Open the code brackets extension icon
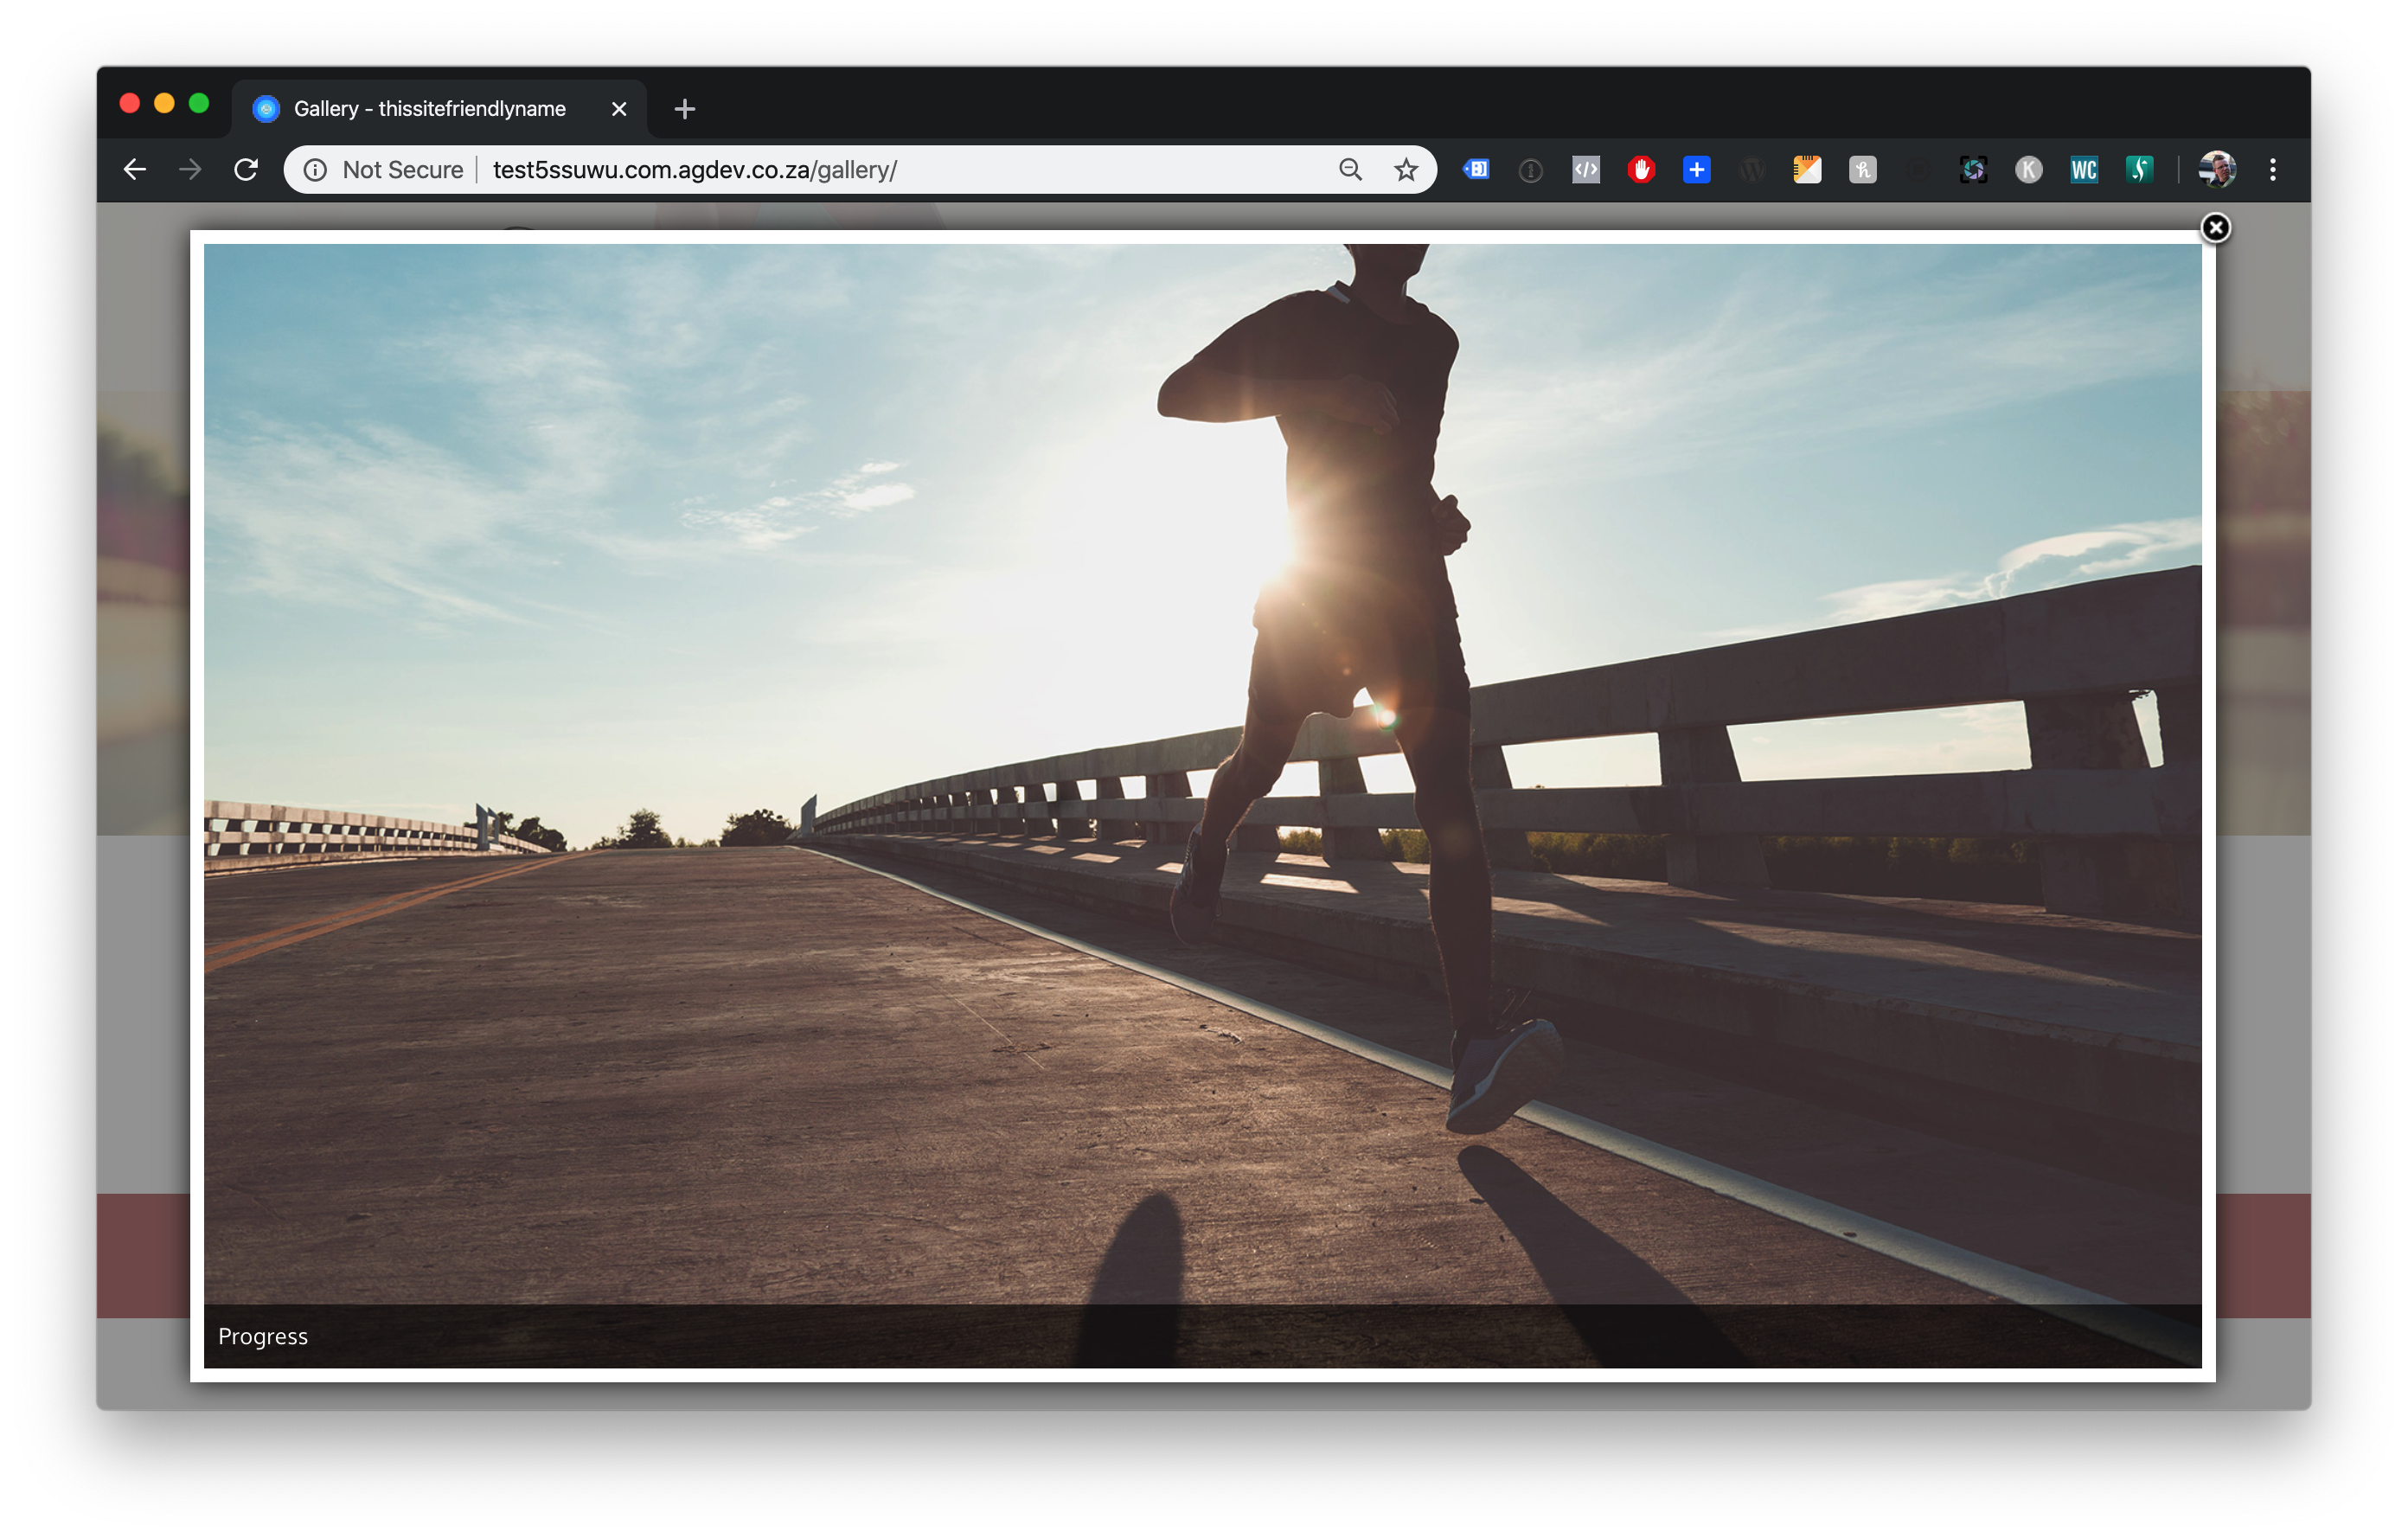The width and height of the screenshot is (2408, 1538). (x=1586, y=170)
